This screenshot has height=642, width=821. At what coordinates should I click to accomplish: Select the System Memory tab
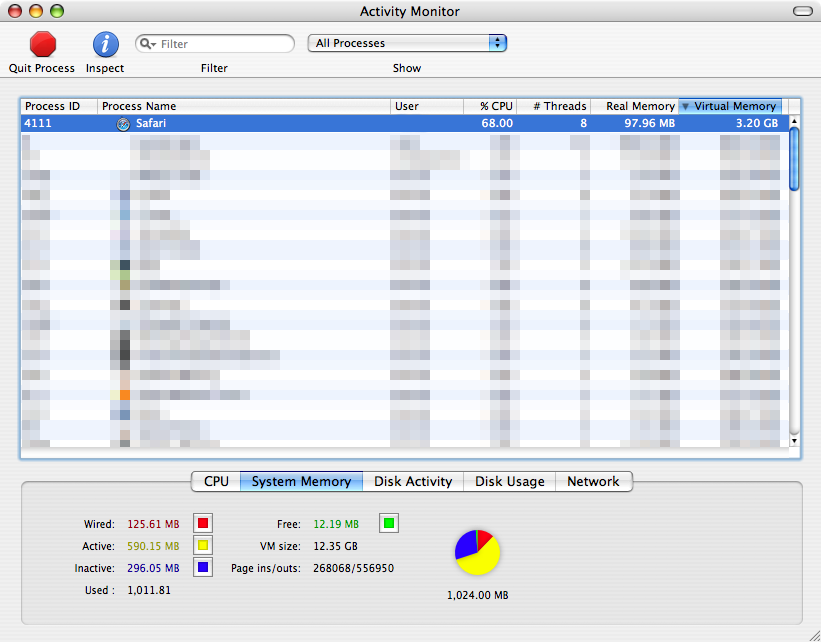[x=301, y=481]
